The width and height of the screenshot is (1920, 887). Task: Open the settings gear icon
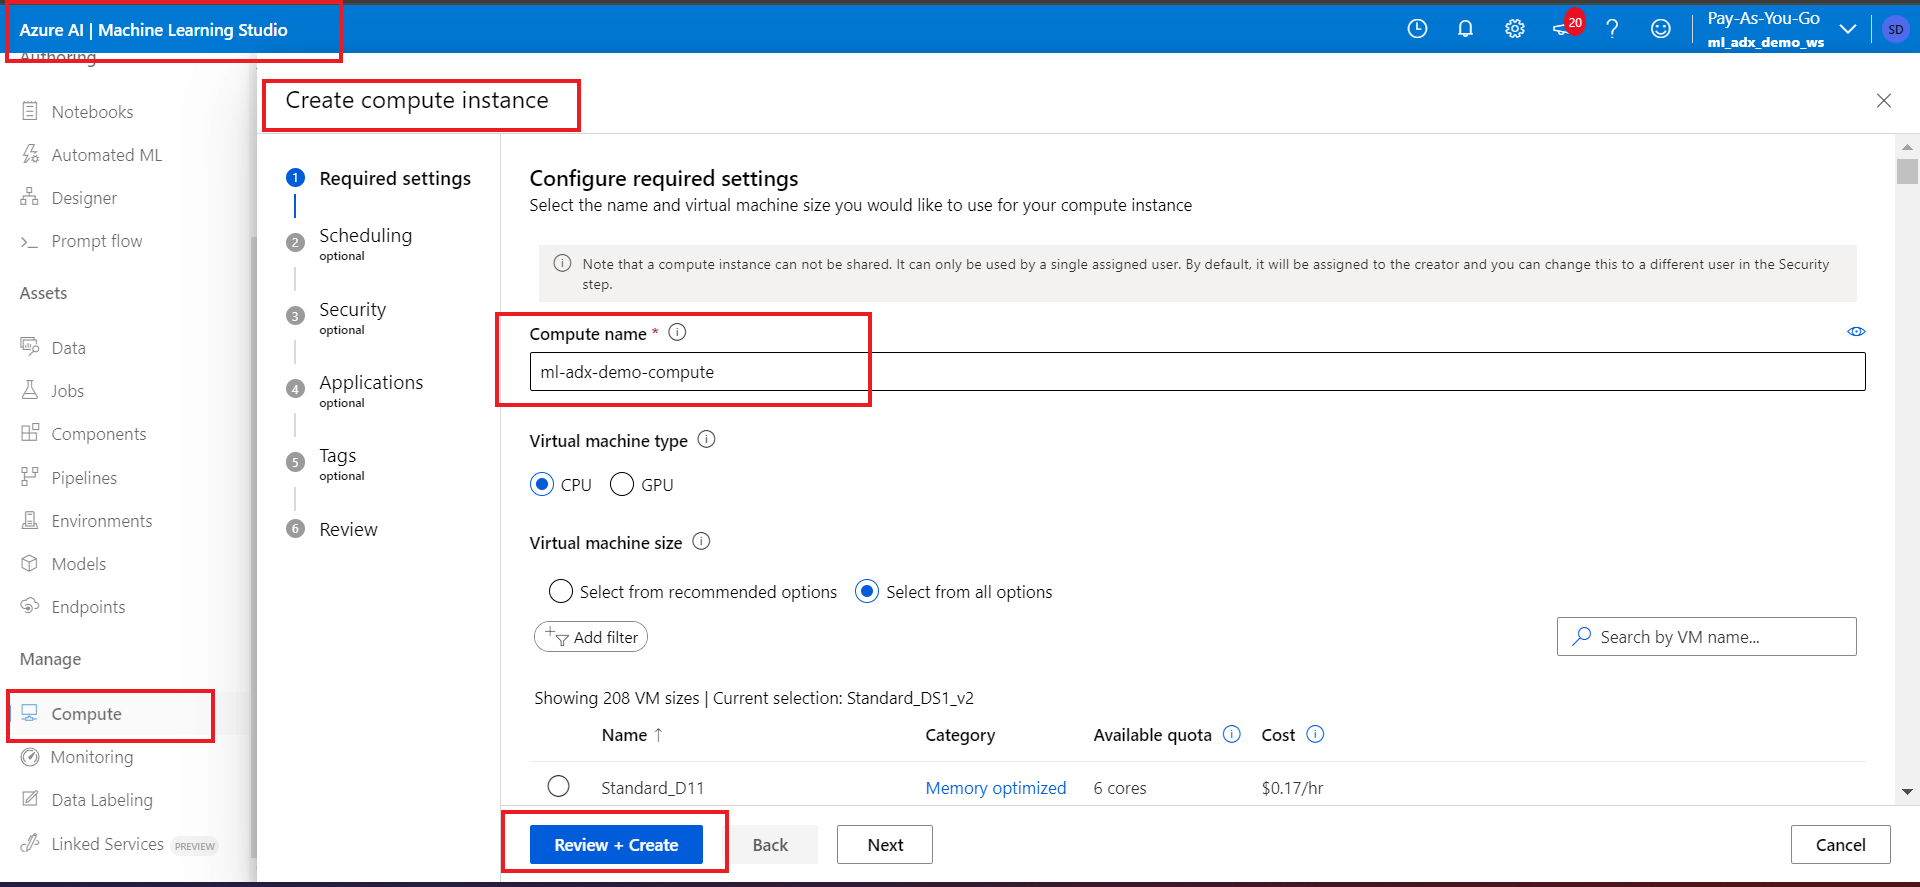coord(1515,29)
